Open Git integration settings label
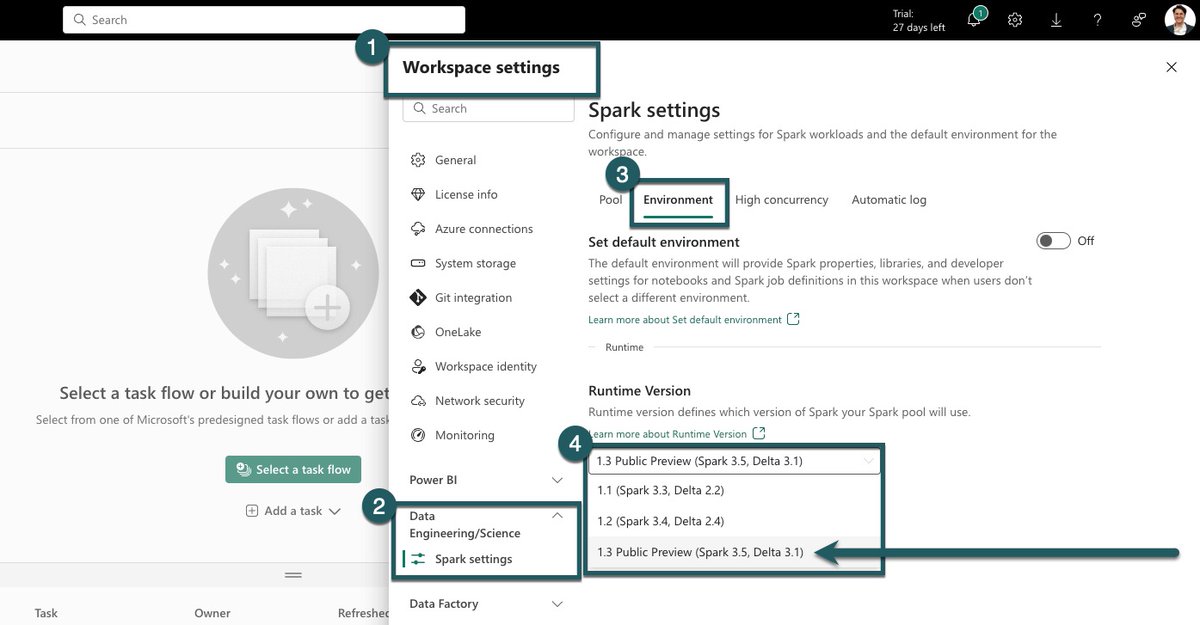The image size is (1200, 625). click(x=473, y=298)
